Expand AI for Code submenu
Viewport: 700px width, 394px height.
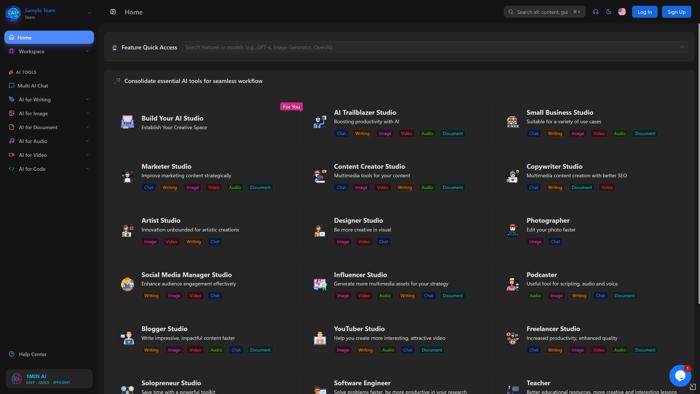(x=49, y=169)
